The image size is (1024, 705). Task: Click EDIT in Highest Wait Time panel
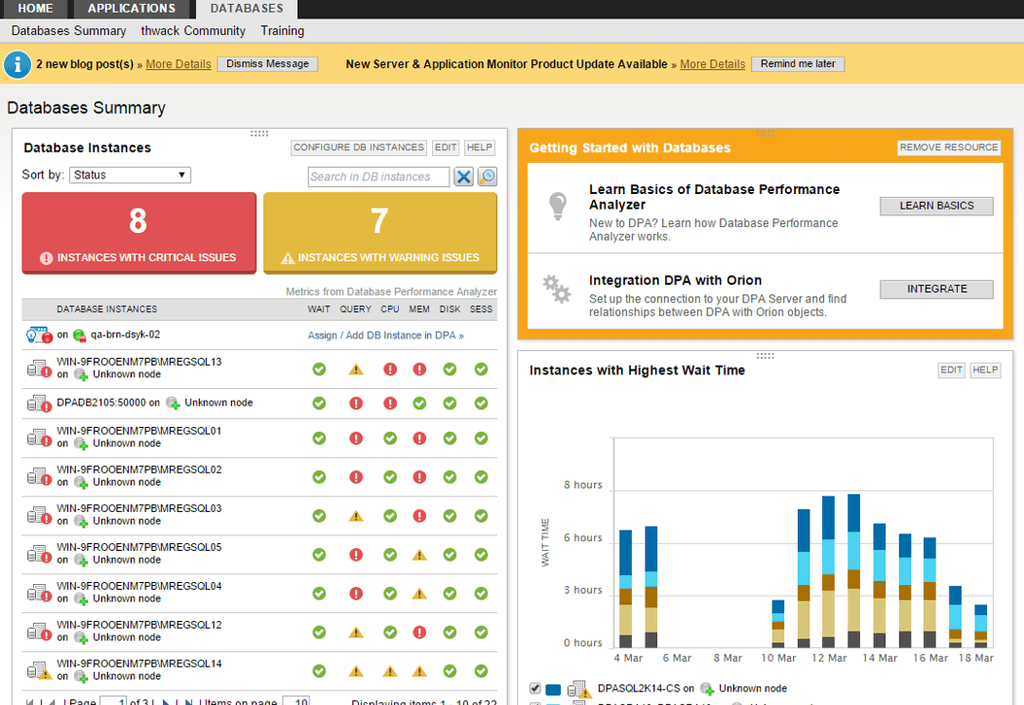[x=952, y=370]
